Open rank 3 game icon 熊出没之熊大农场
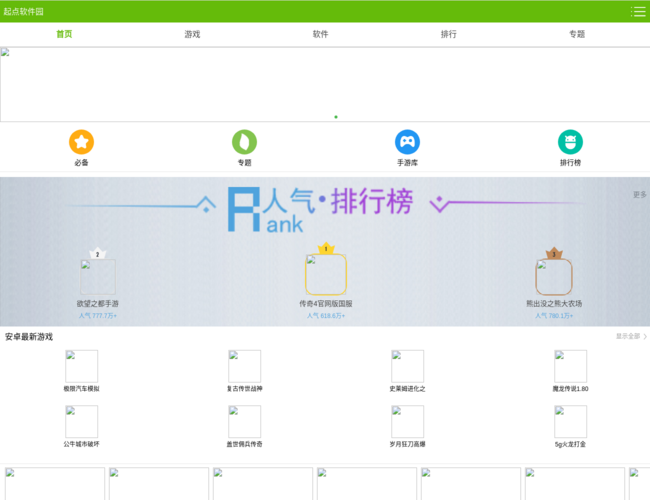The image size is (650, 500). (x=554, y=277)
